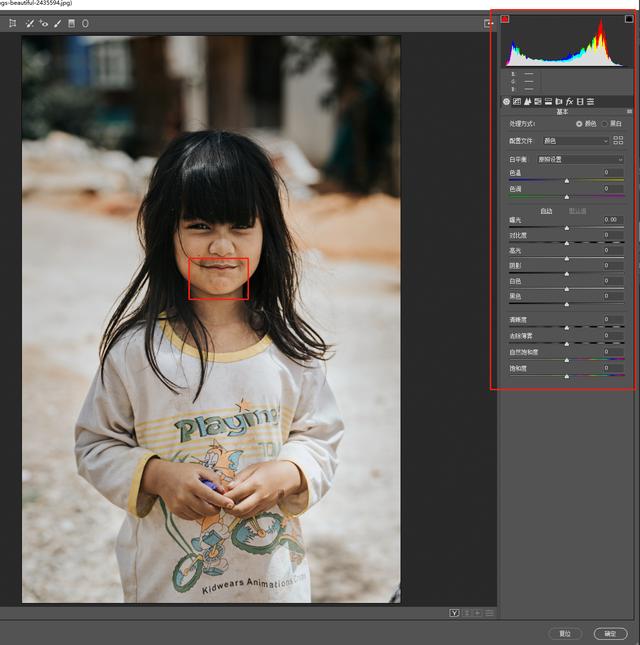Select the 颜色 (Color) treatment radio button

point(579,123)
